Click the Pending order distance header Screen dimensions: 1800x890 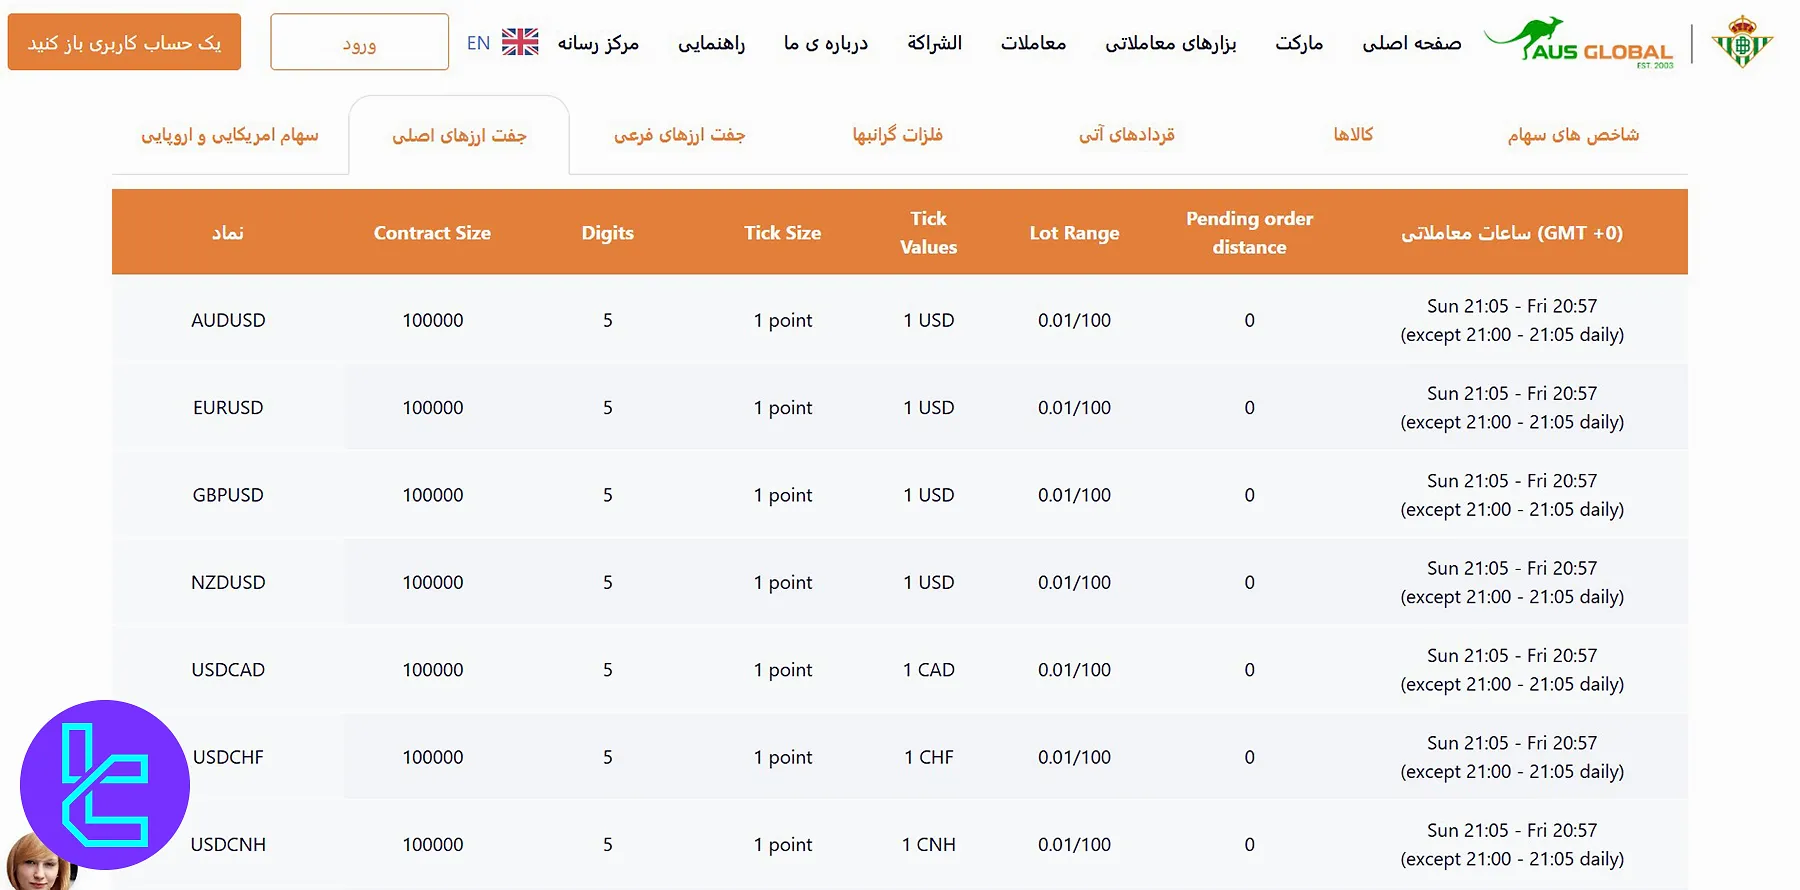click(1249, 232)
